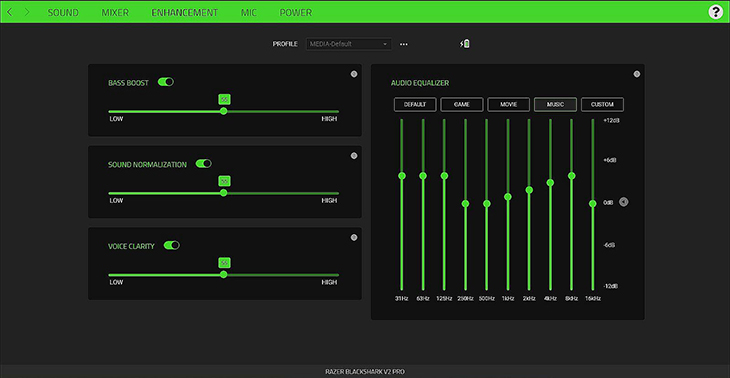Open help via question mark icon
730x378 pixels.
tap(715, 12)
